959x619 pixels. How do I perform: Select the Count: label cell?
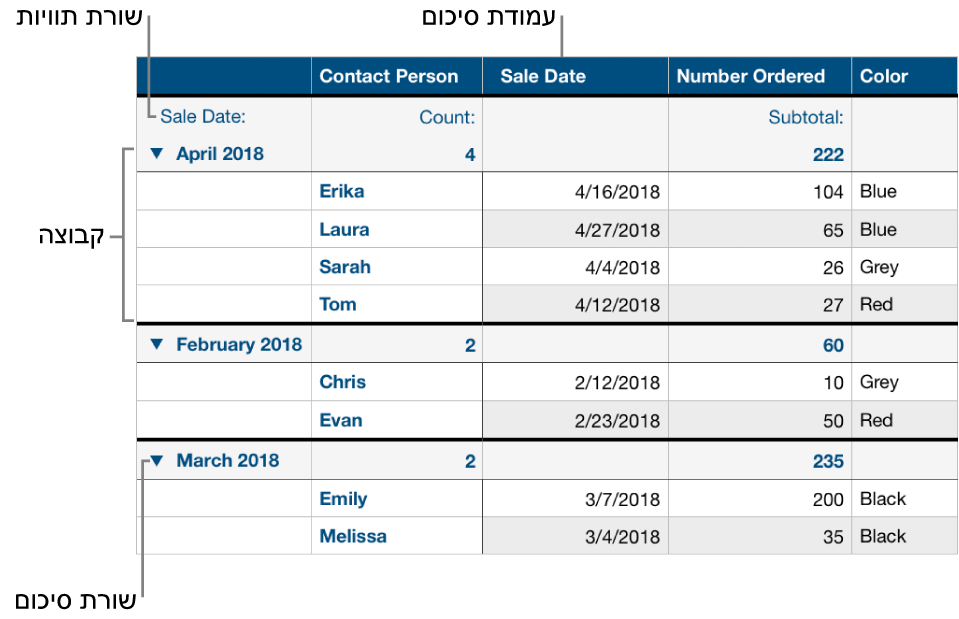(447, 117)
